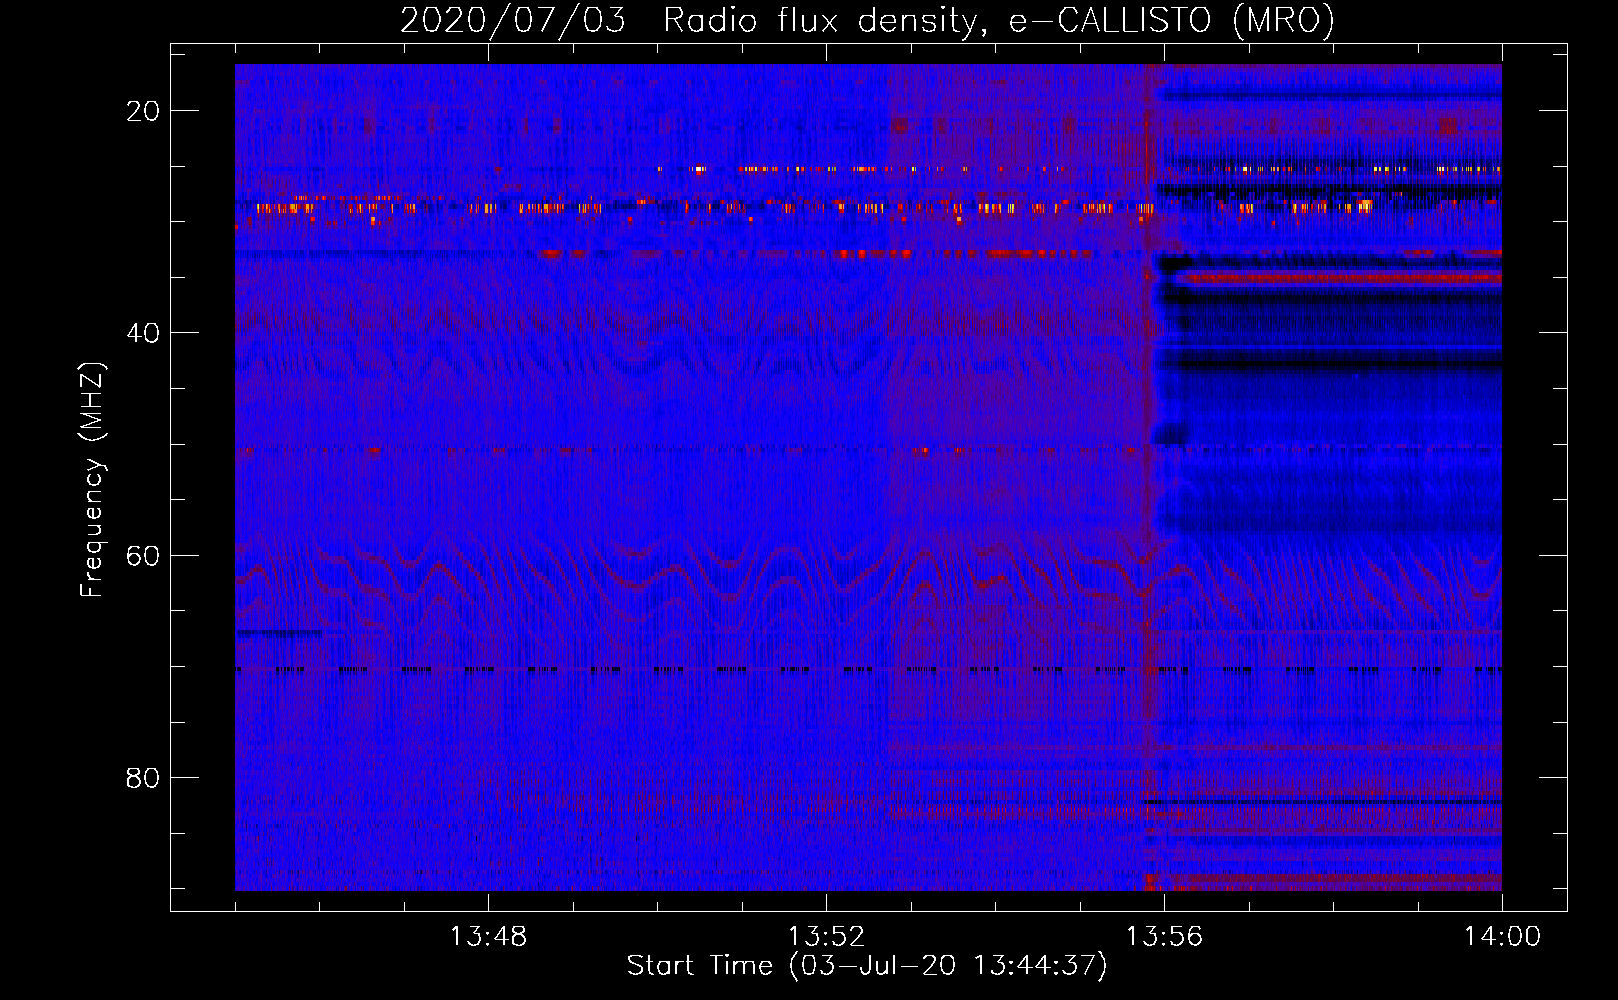Image resolution: width=1618 pixels, height=1000 pixels.
Task: Click the 14:00 time tick label
Action: (1502, 937)
